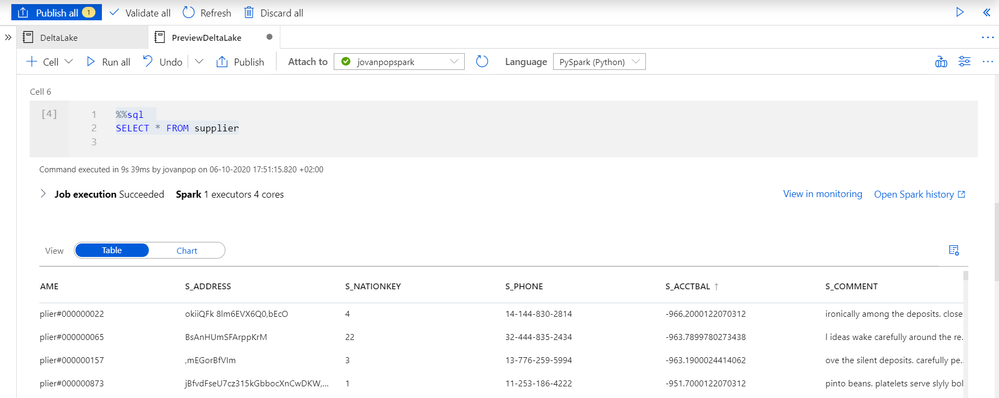Click the Validate all checkmark
Viewport: 999px width, 398px height.
(x=114, y=13)
